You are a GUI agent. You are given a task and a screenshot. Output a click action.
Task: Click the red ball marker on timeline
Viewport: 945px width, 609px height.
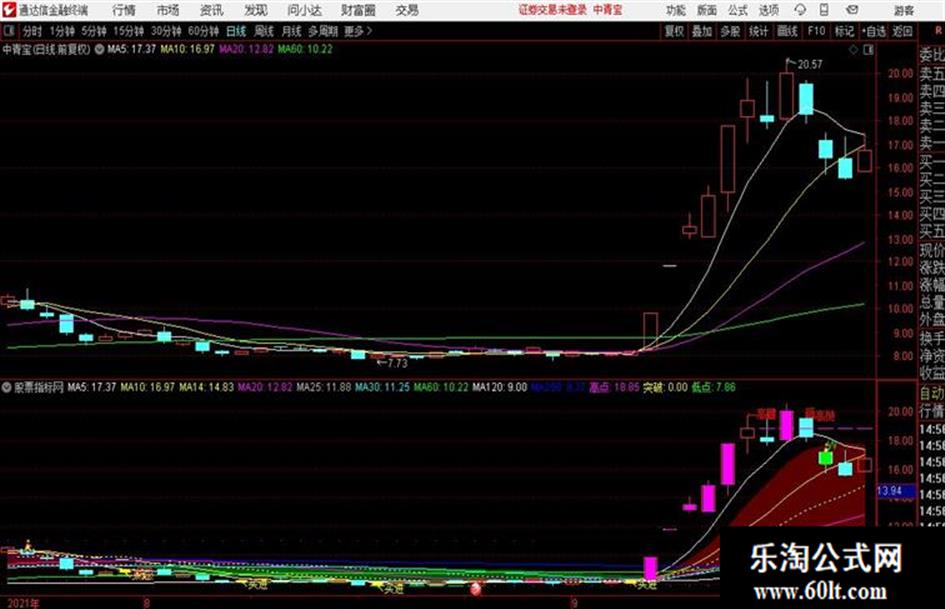click(x=476, y=588)
